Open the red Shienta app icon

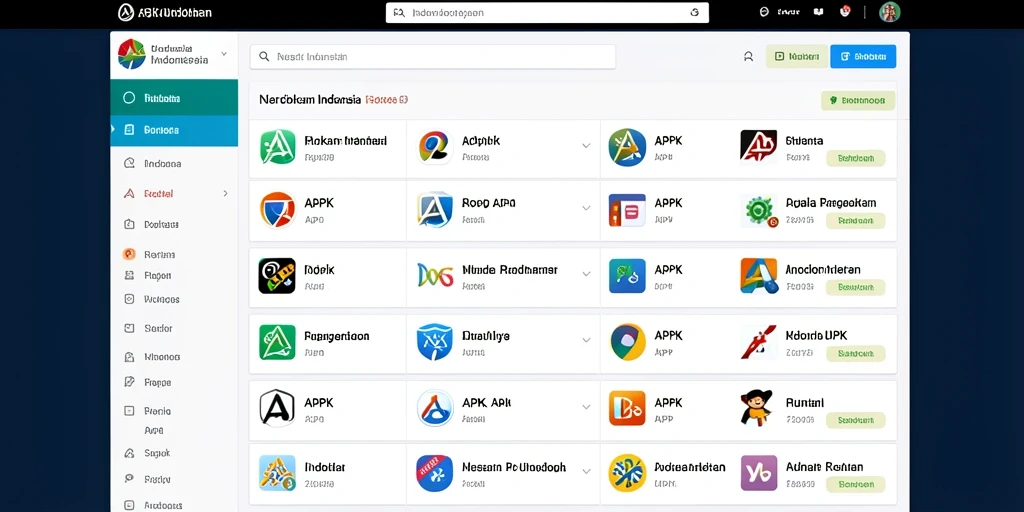[758, 146]
